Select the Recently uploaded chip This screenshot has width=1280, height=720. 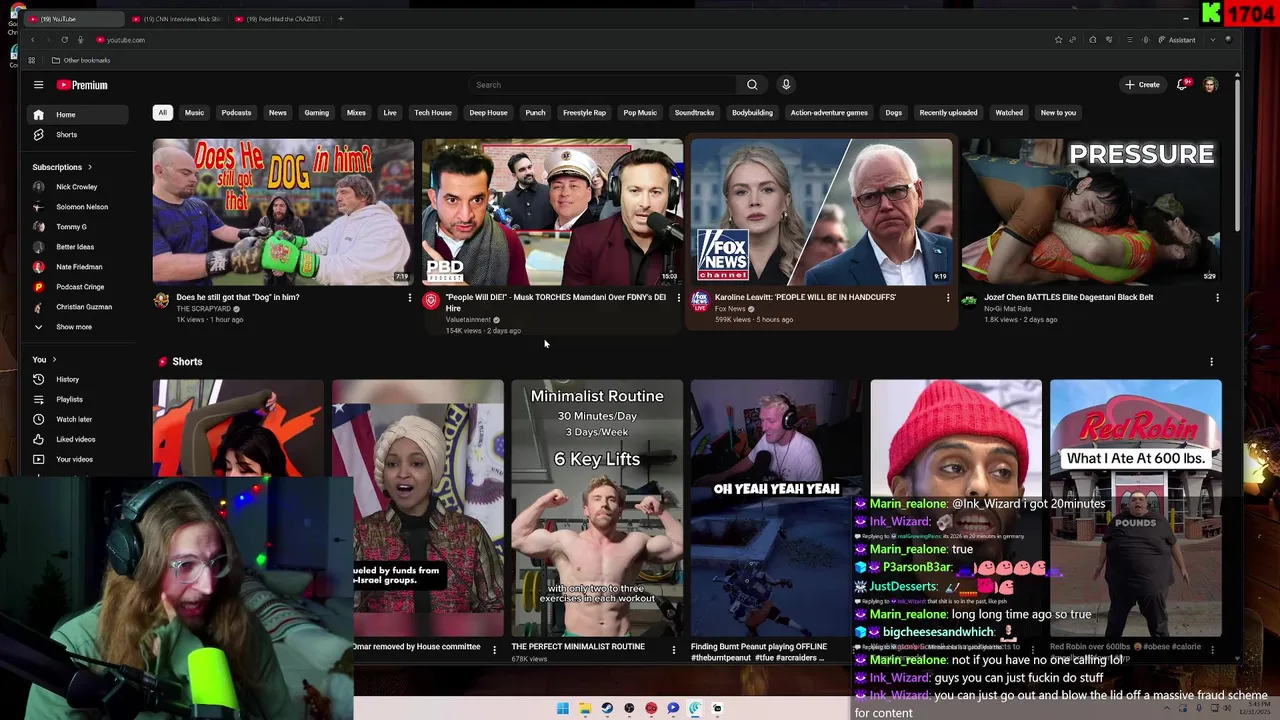[x=948, y=113]
